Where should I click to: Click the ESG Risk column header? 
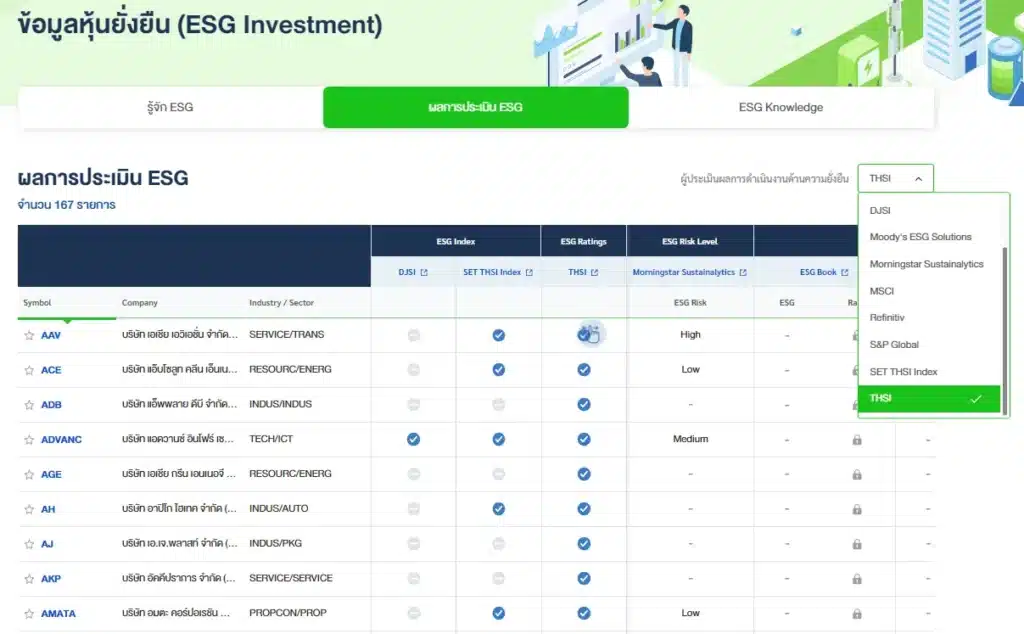(690, 303)
